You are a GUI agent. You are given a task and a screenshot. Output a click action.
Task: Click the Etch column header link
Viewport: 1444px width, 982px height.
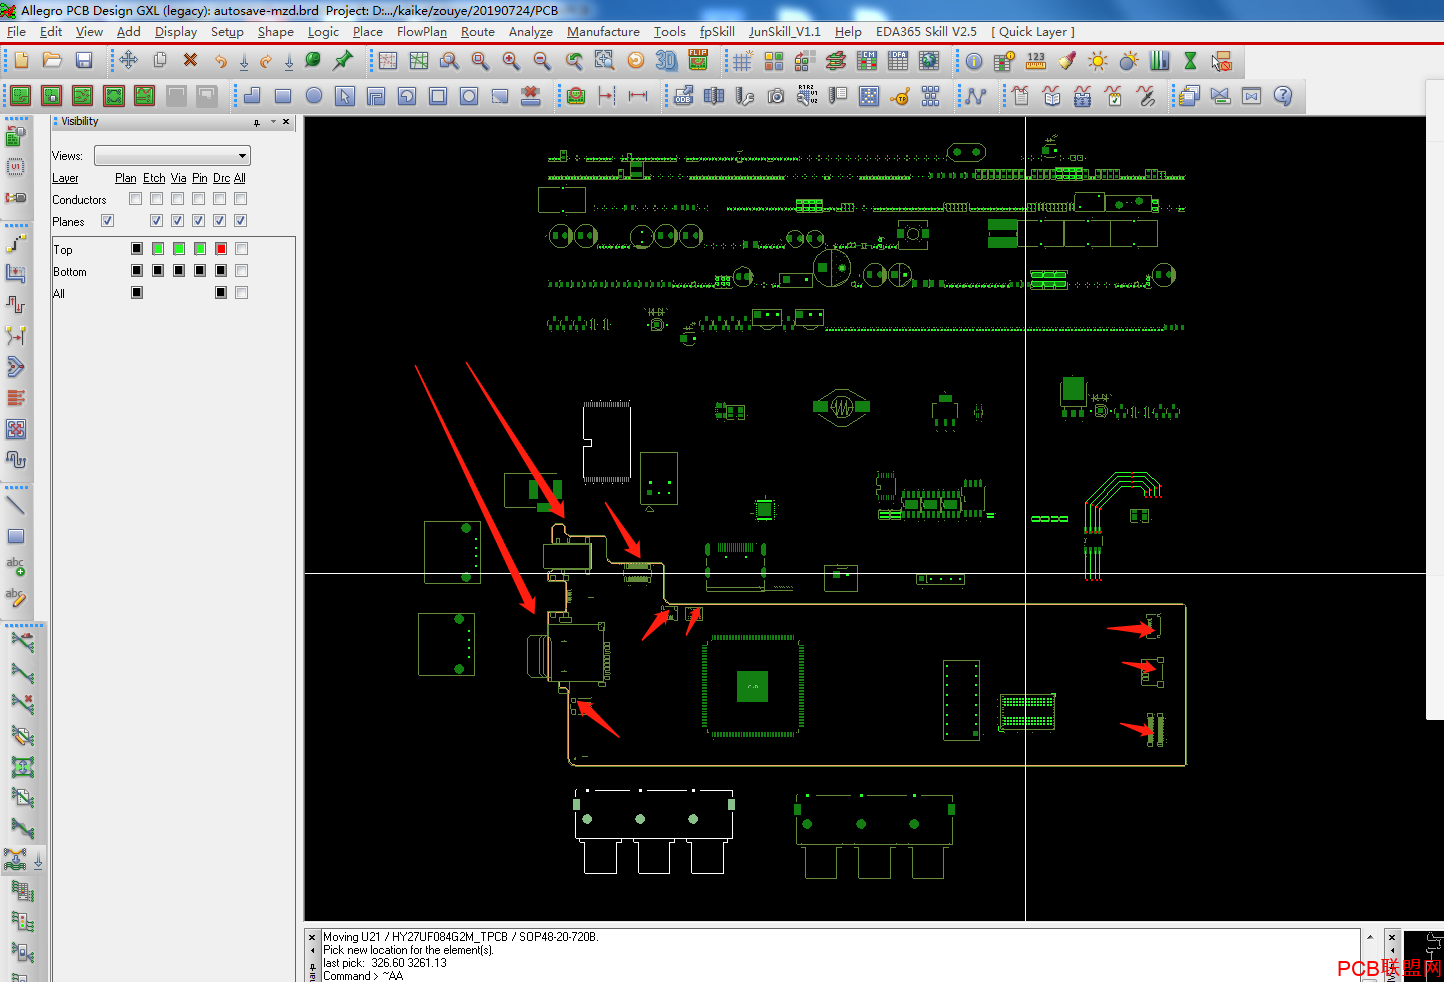point(154,178)
